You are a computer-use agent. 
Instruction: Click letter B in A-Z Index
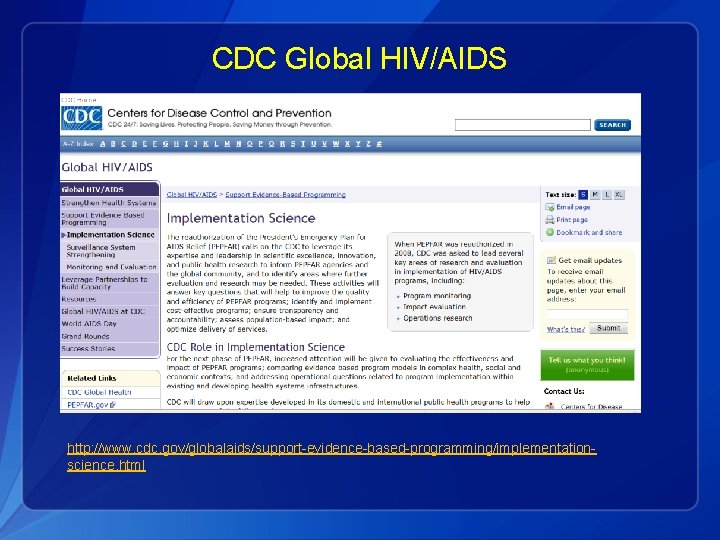coord(113,144)
